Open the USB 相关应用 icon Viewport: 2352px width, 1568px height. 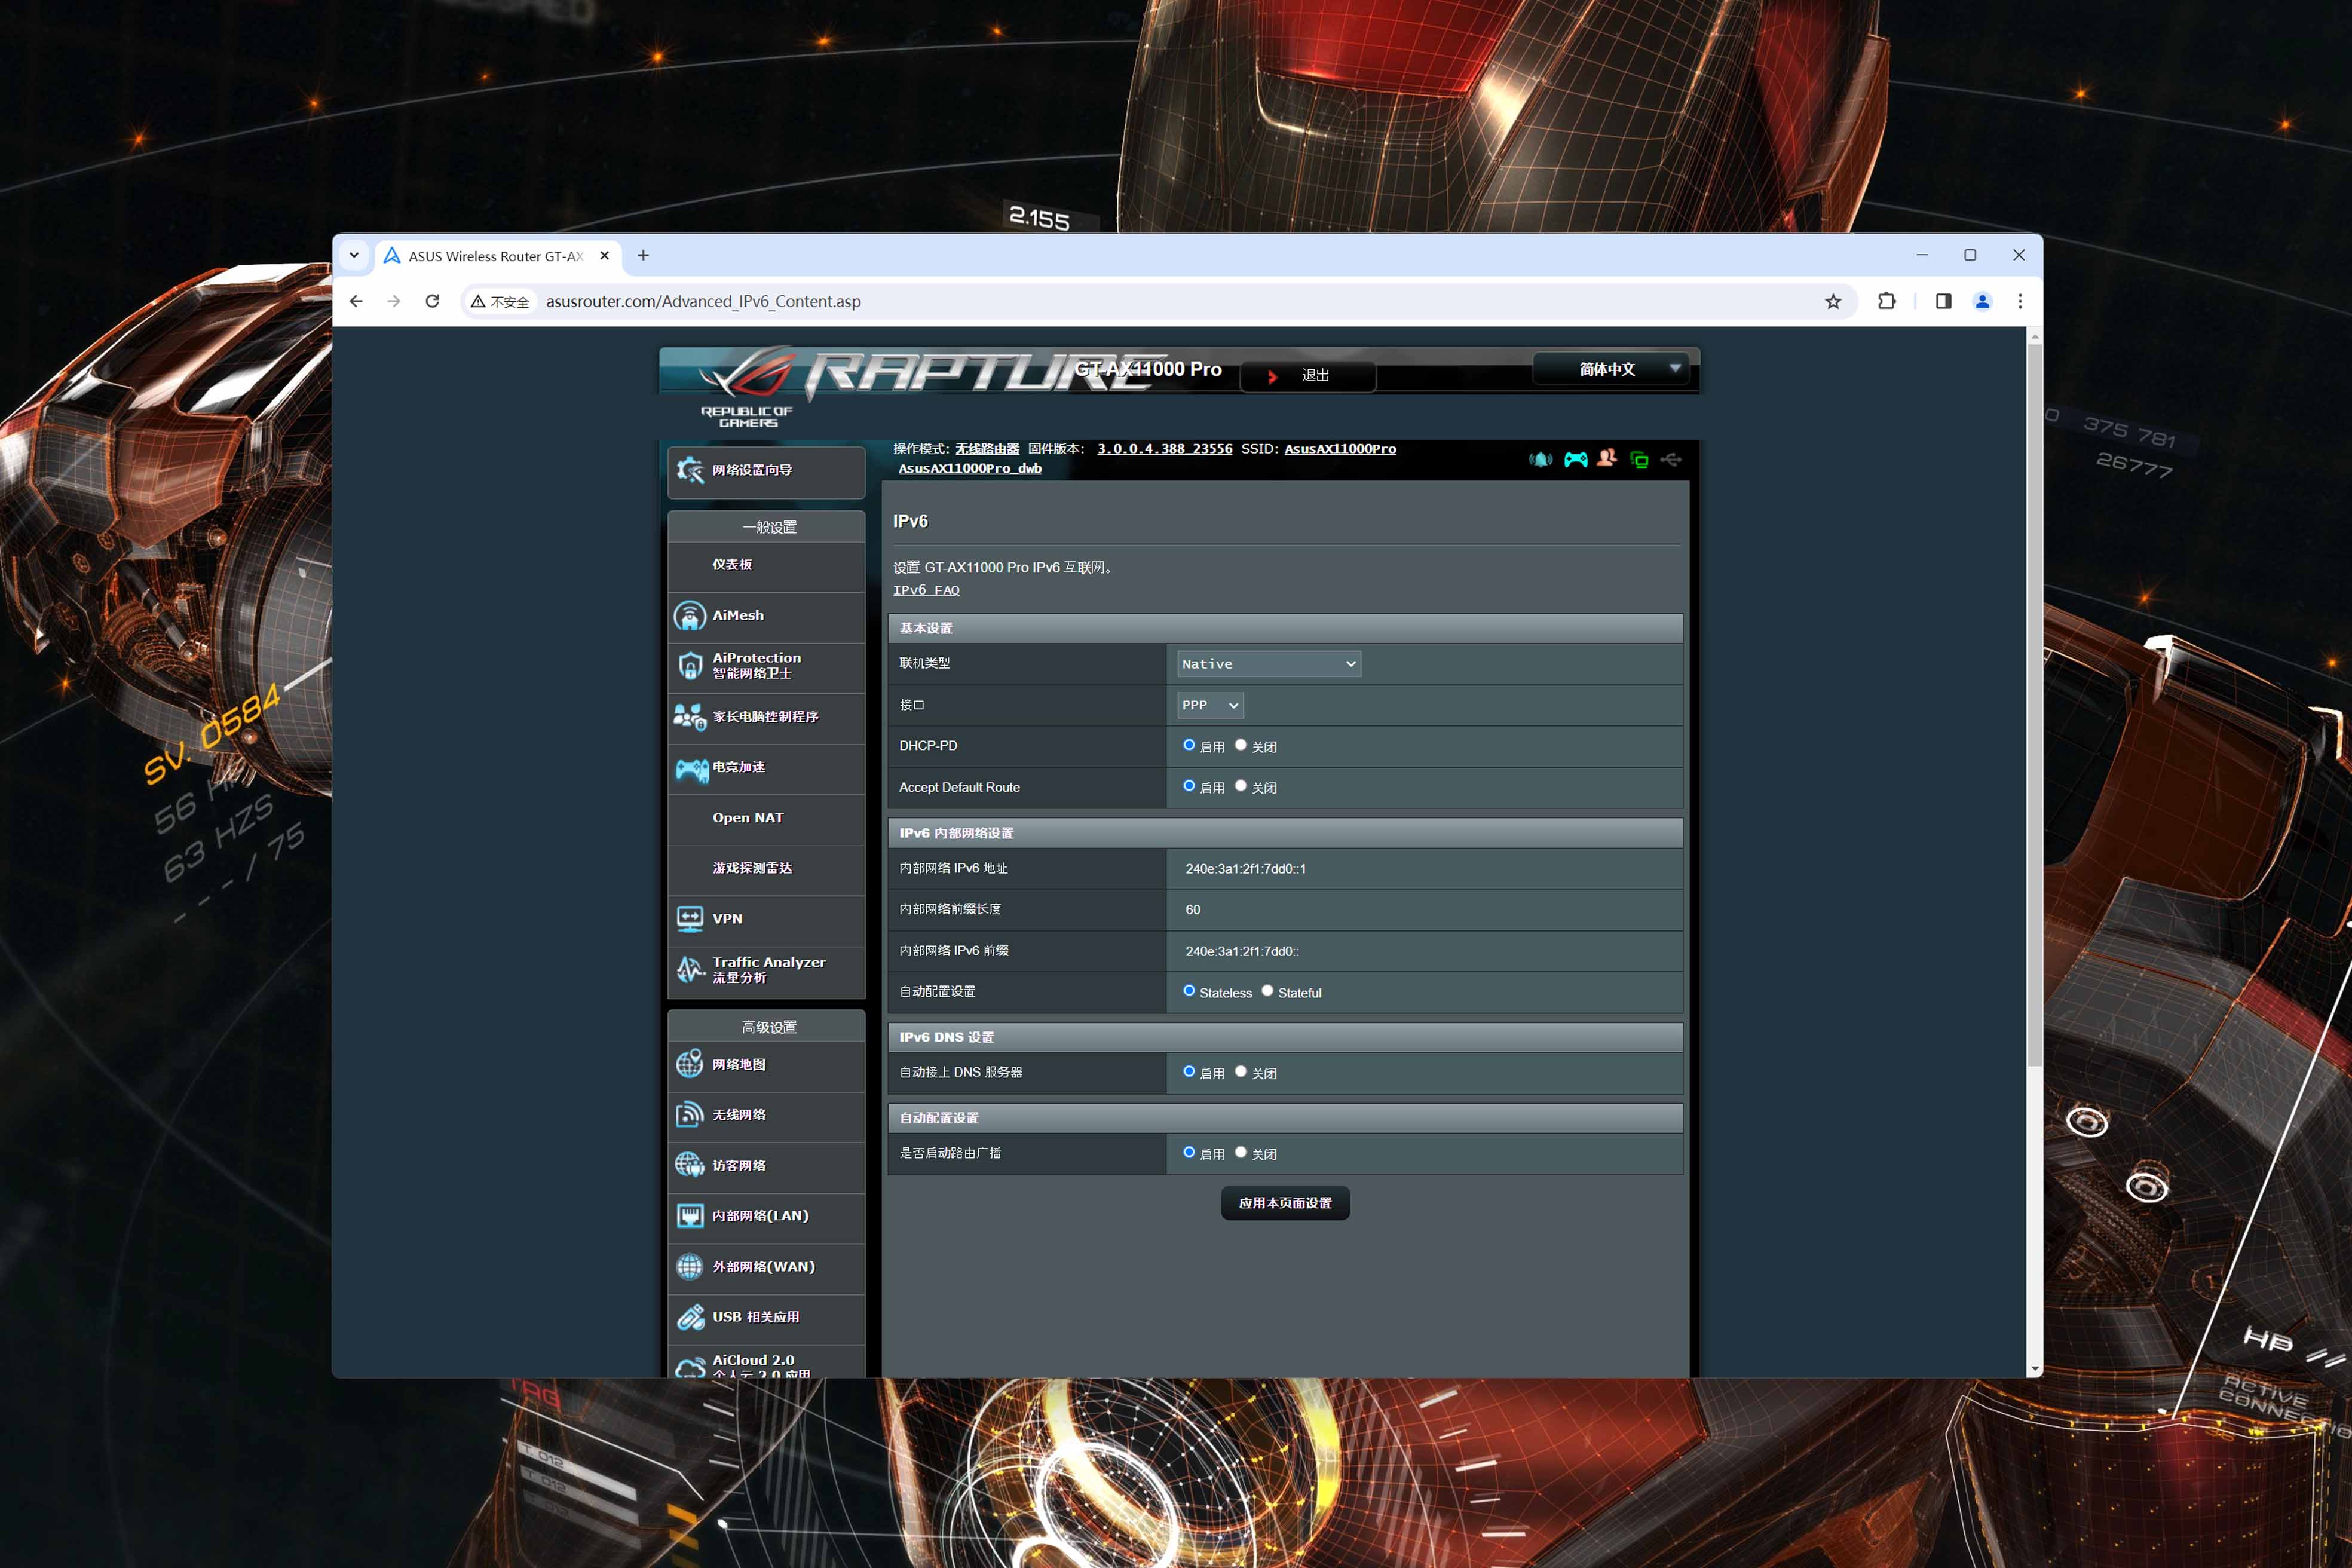[x=690, y=1317]
